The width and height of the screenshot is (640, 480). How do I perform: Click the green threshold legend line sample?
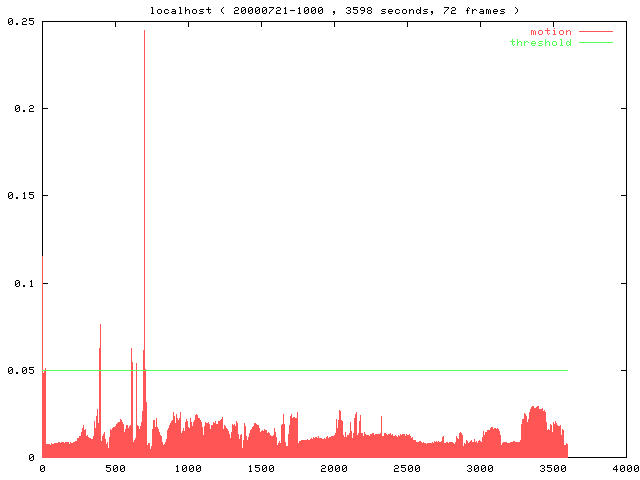pyautogui.click(x=595, y=43)
